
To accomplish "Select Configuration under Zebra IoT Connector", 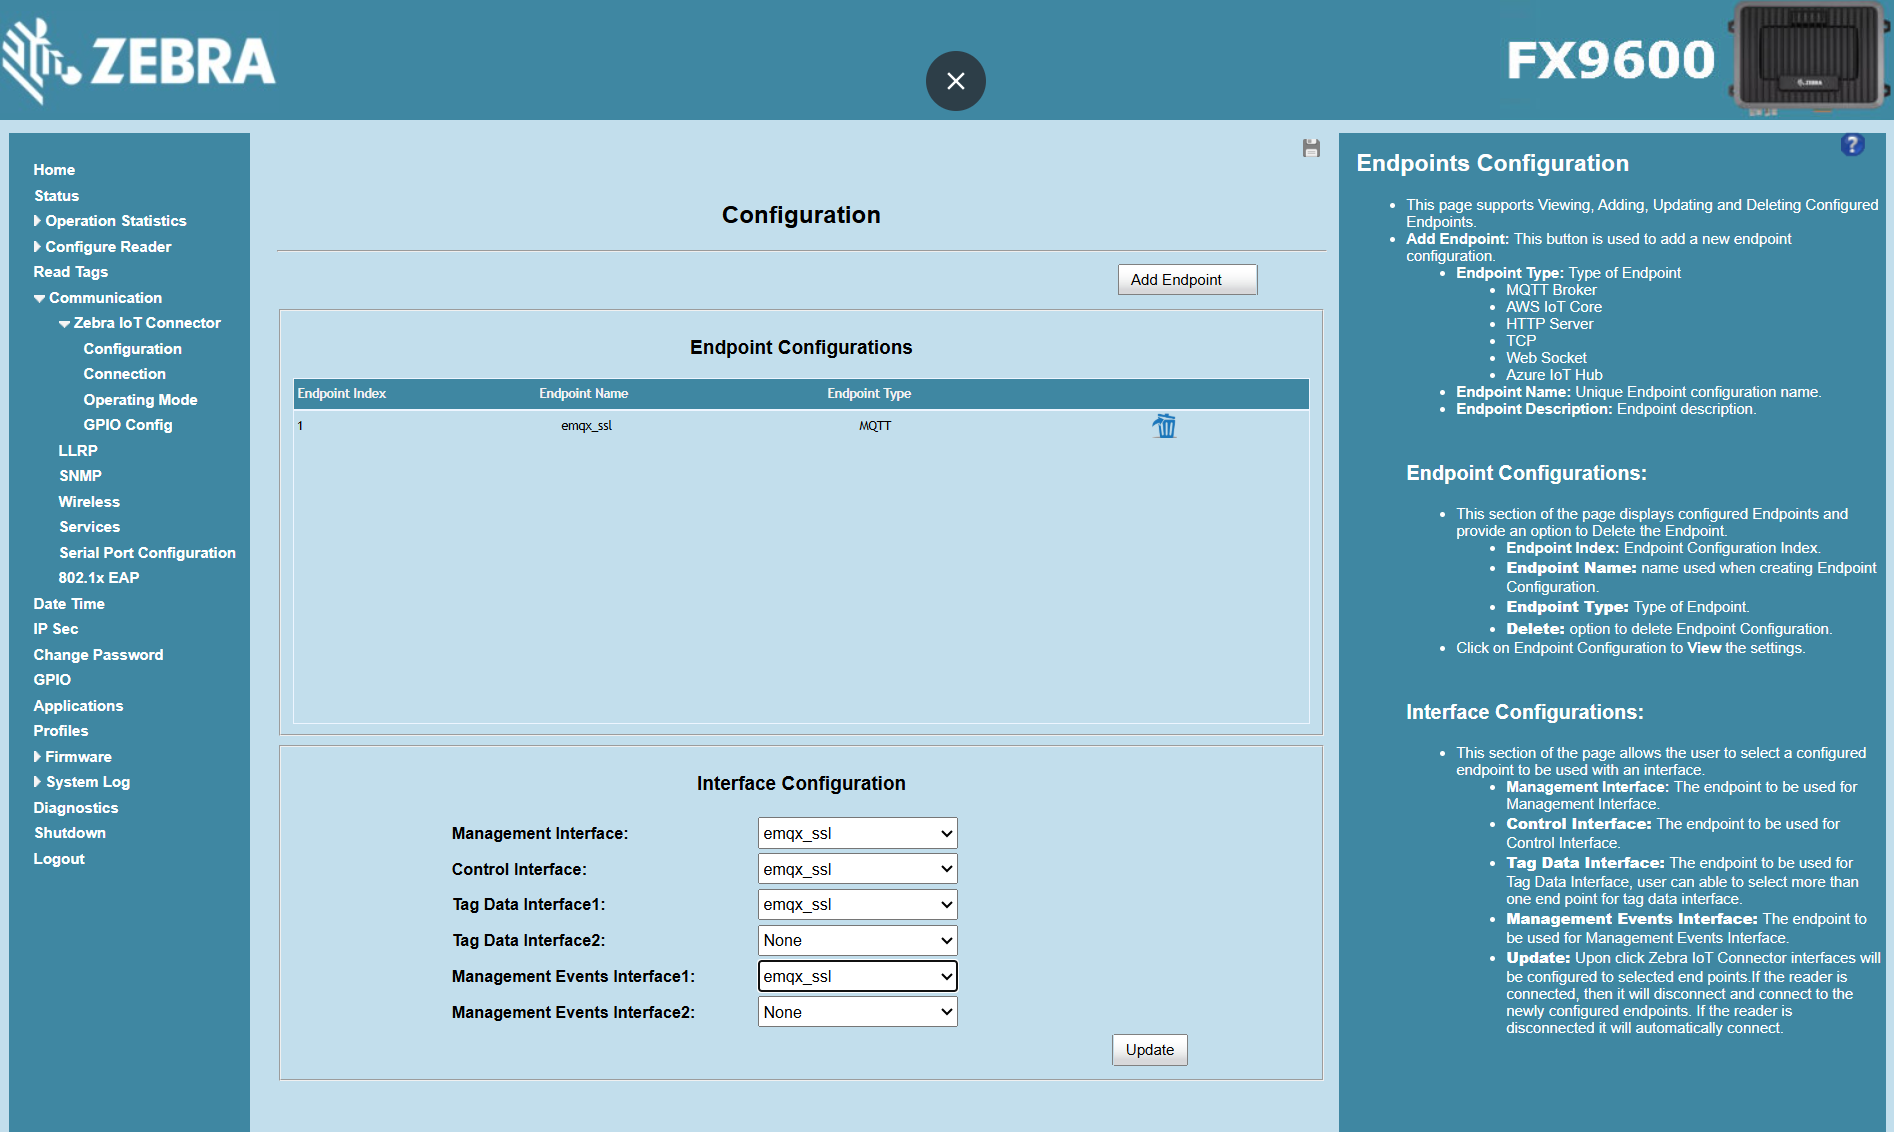I will click(132, 349).
